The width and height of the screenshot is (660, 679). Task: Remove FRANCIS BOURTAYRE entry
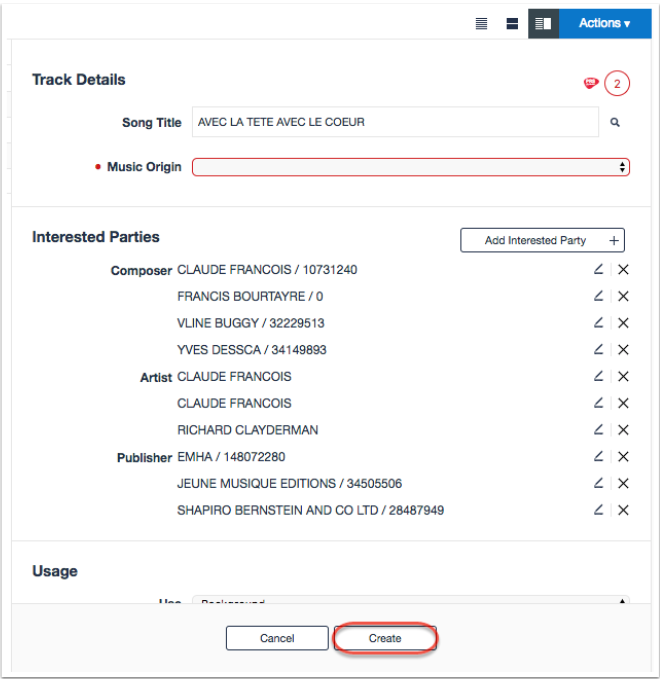(623, 296)
